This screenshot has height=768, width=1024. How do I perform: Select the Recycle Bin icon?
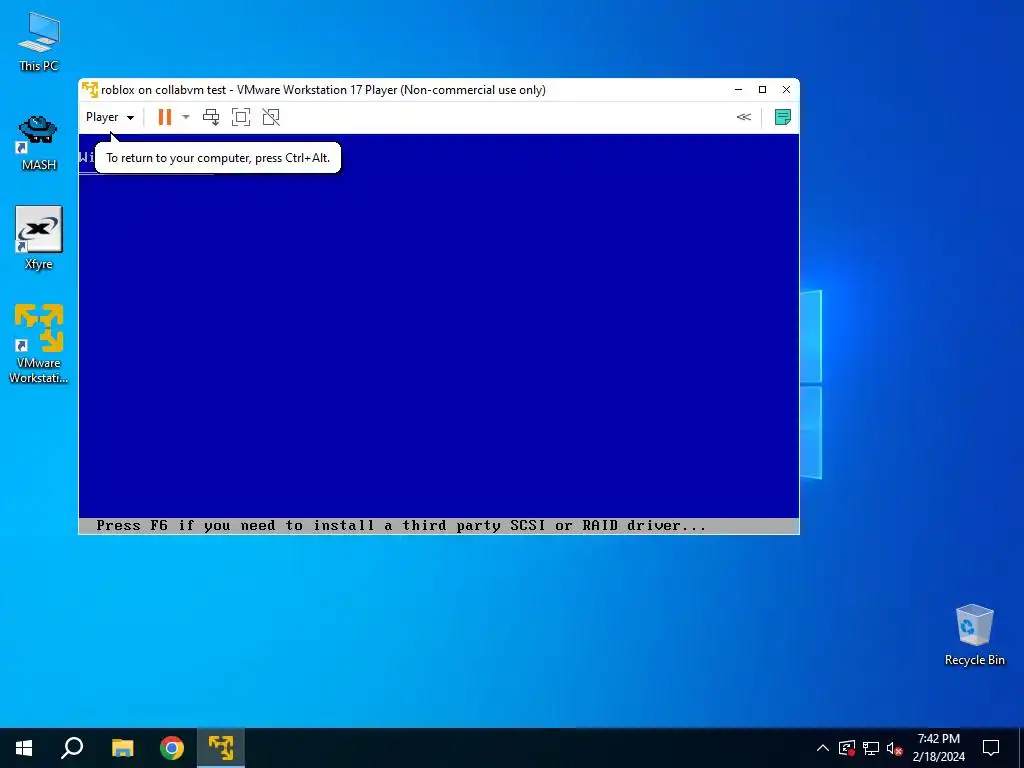point(974,635)
